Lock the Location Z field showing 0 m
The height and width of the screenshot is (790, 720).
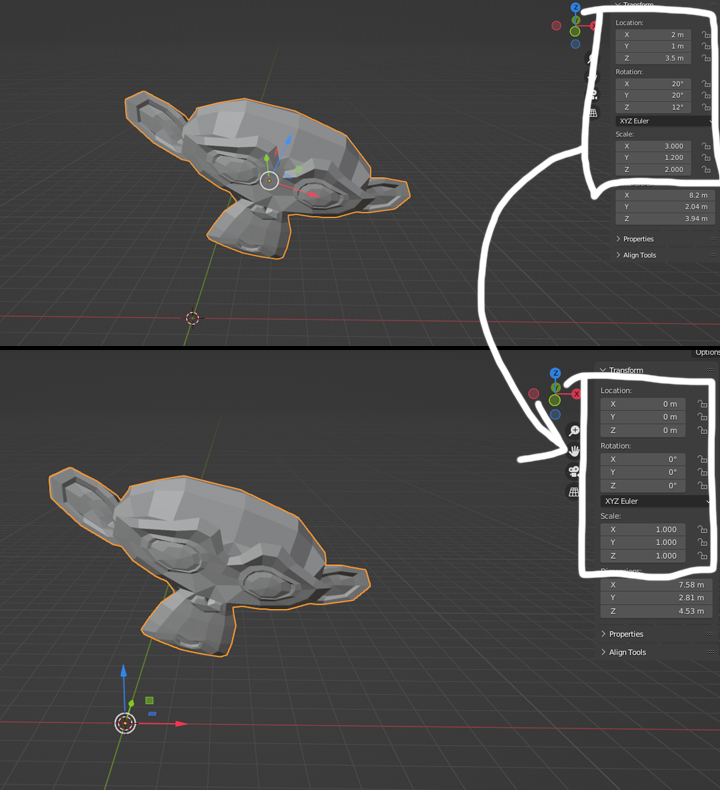[702, 430]
